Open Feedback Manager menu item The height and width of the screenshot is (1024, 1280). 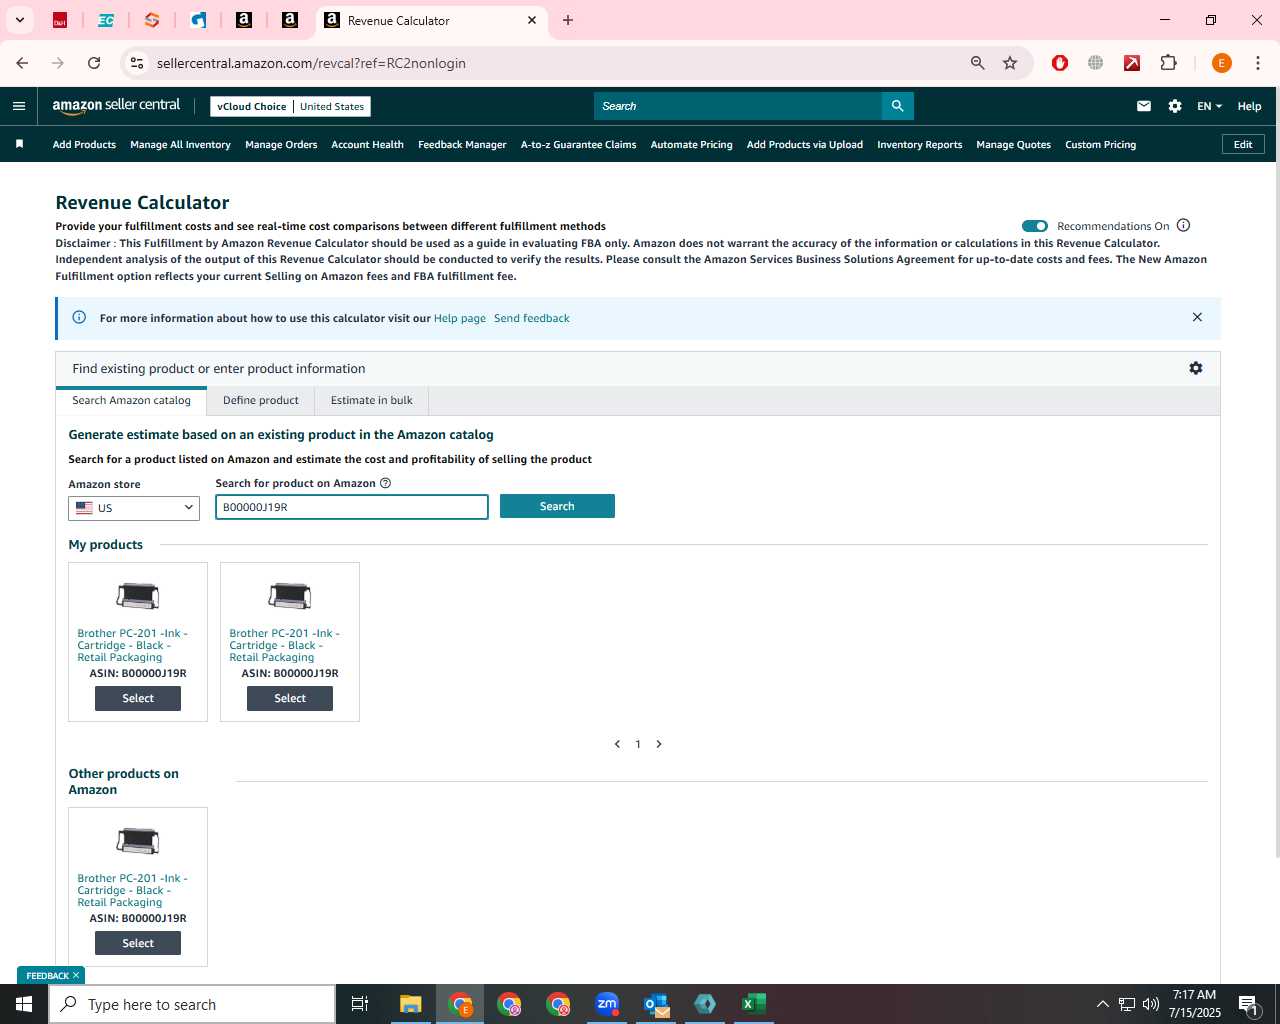pyautogui.click(x=462, y=144)
